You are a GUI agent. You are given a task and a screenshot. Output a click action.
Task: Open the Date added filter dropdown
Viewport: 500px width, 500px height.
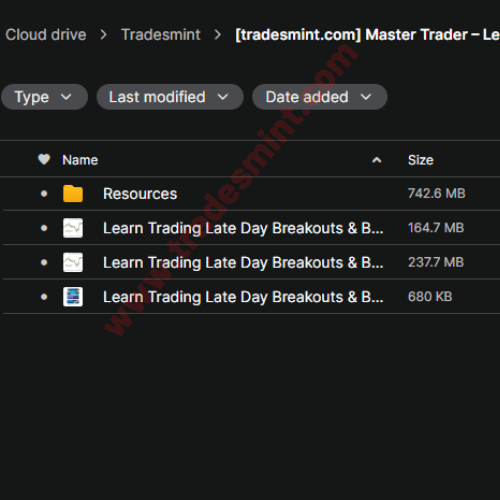tap(320, 97)
